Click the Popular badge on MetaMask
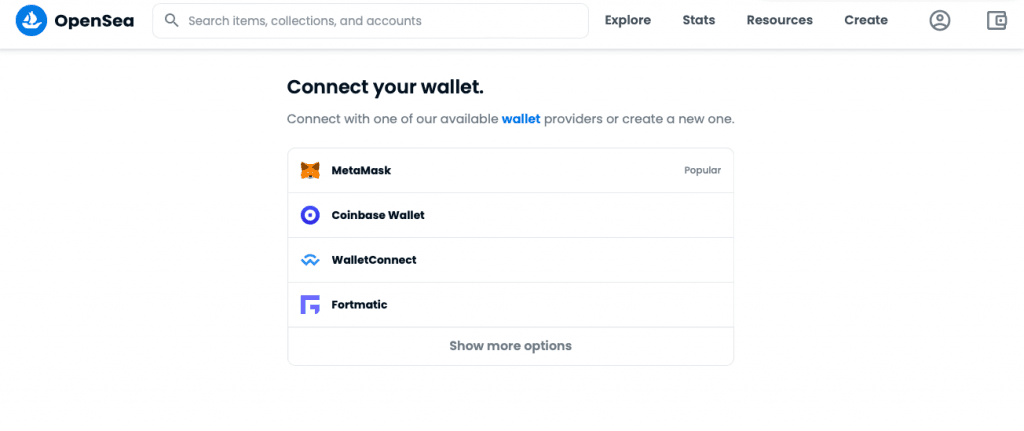This screenshot has height=431, width=1024. [x=702, y=170]
